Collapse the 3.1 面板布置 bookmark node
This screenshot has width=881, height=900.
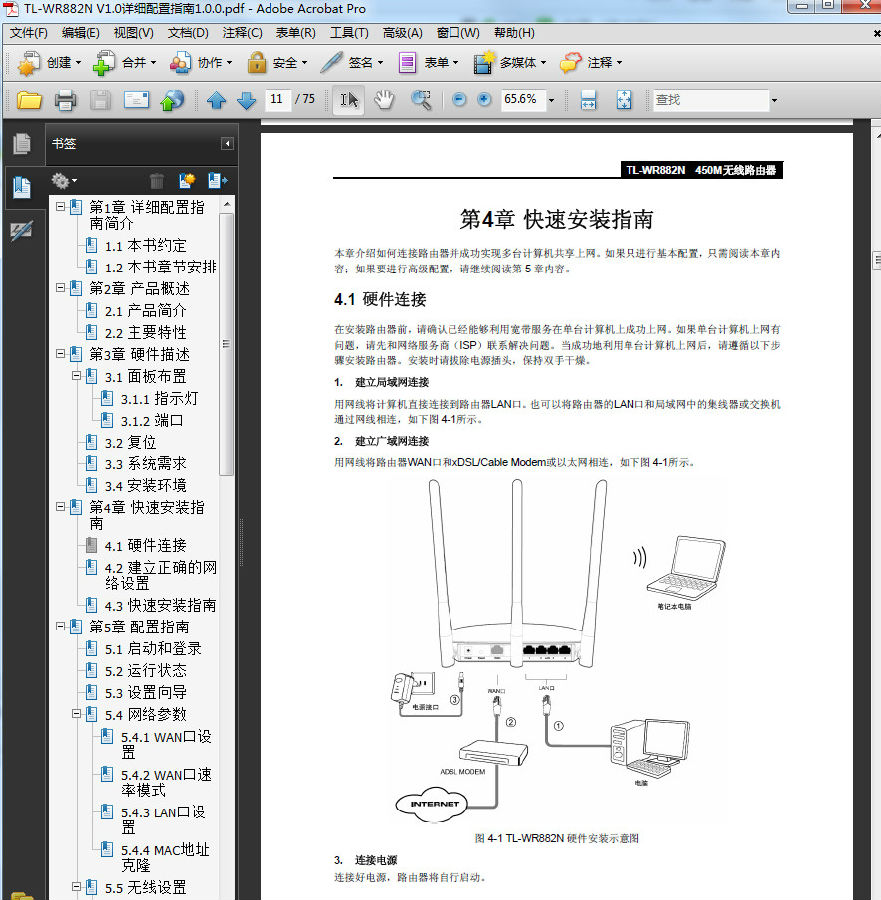pos(76,376)
